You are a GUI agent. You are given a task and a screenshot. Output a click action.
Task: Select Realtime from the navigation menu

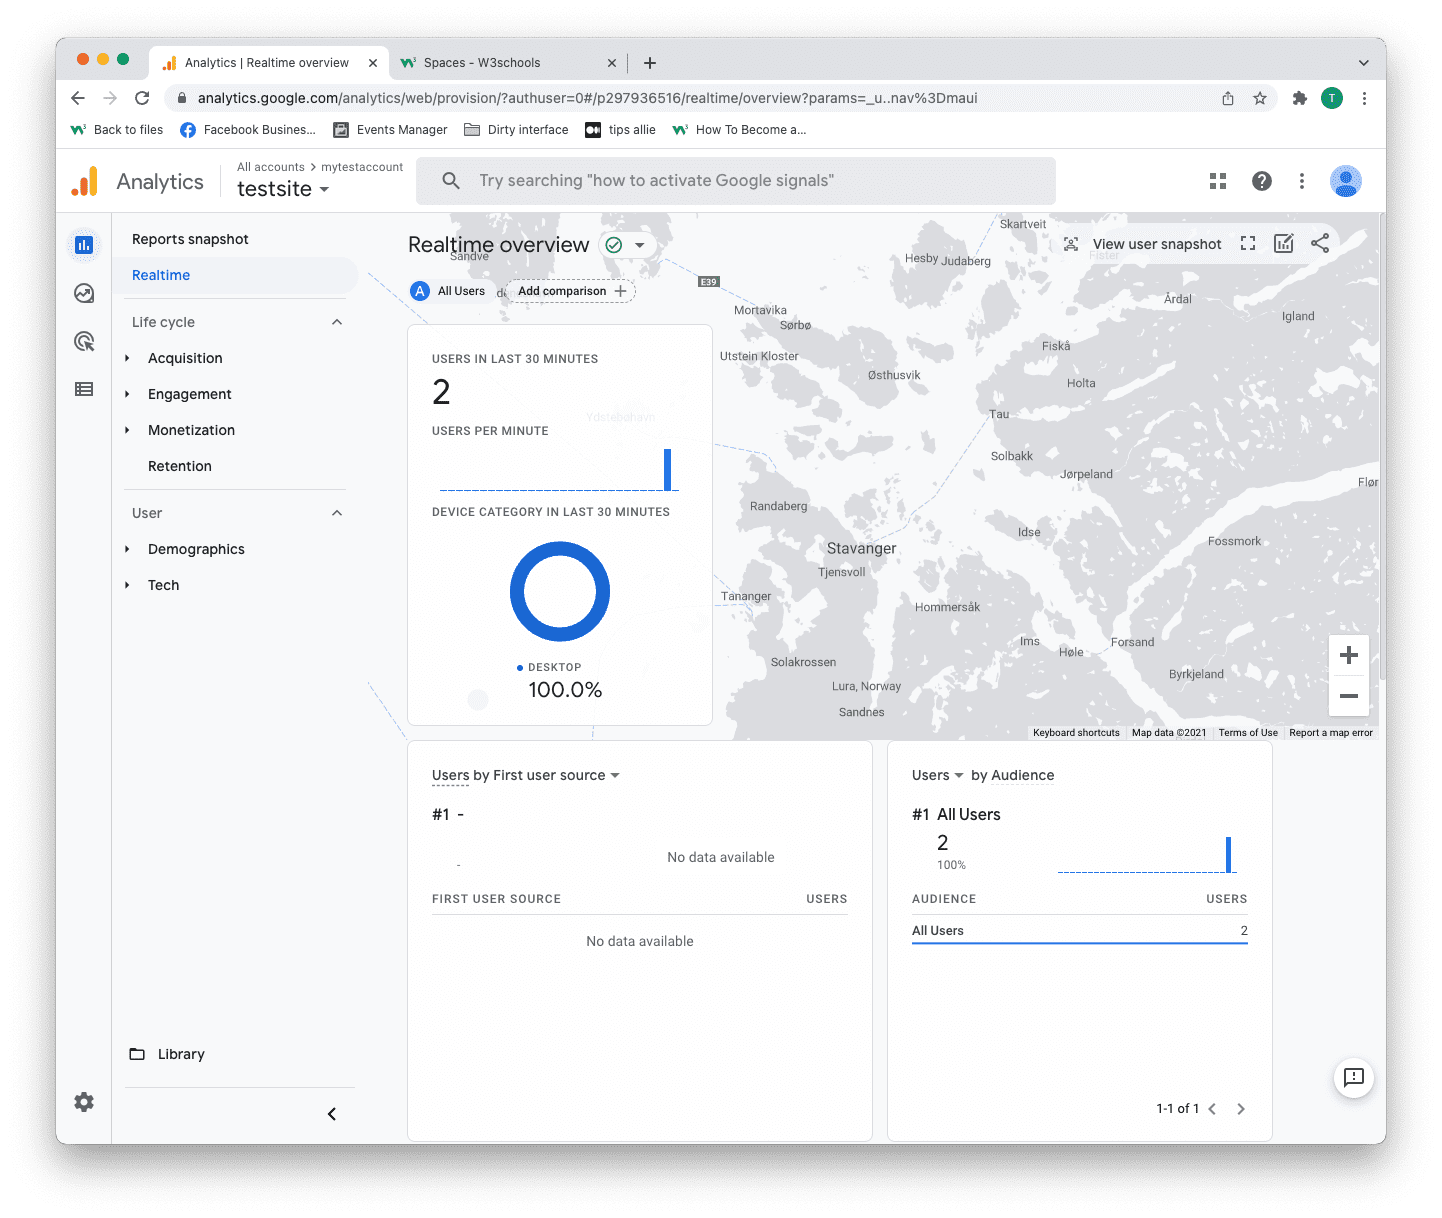(160, 275)
